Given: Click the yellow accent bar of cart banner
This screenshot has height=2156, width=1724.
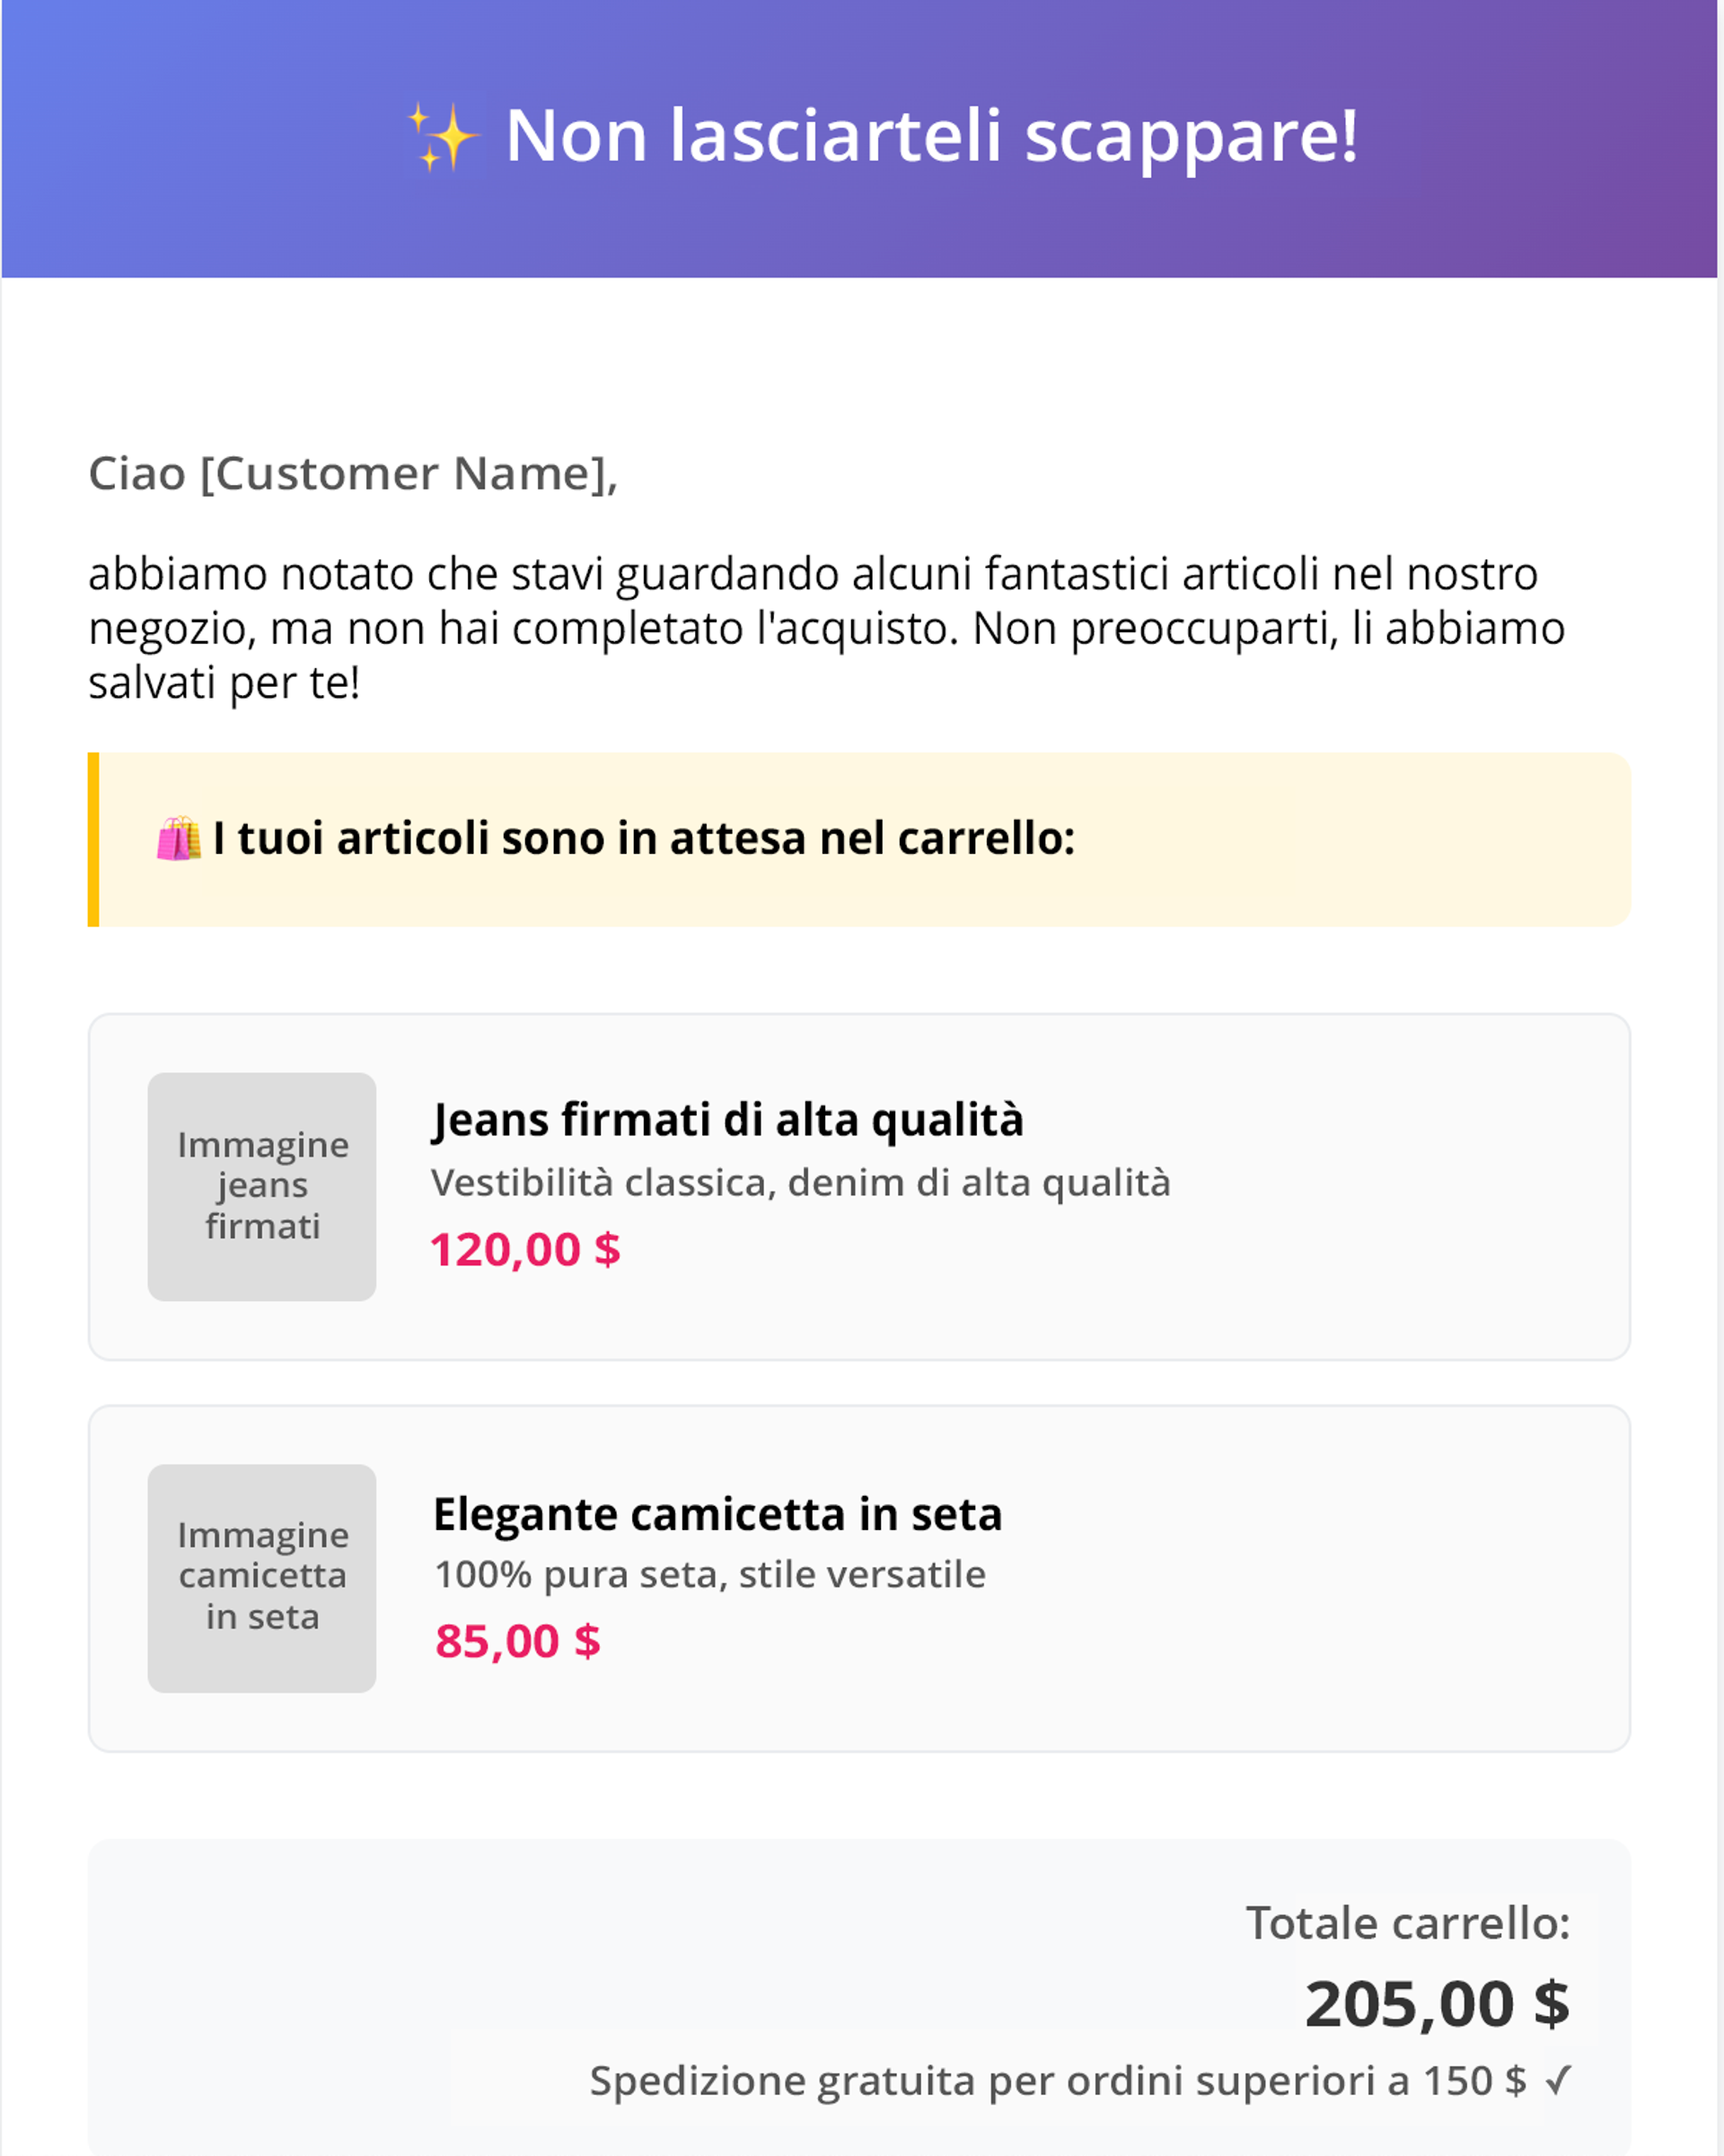Looking at the screenshot, I should [93, 839].
